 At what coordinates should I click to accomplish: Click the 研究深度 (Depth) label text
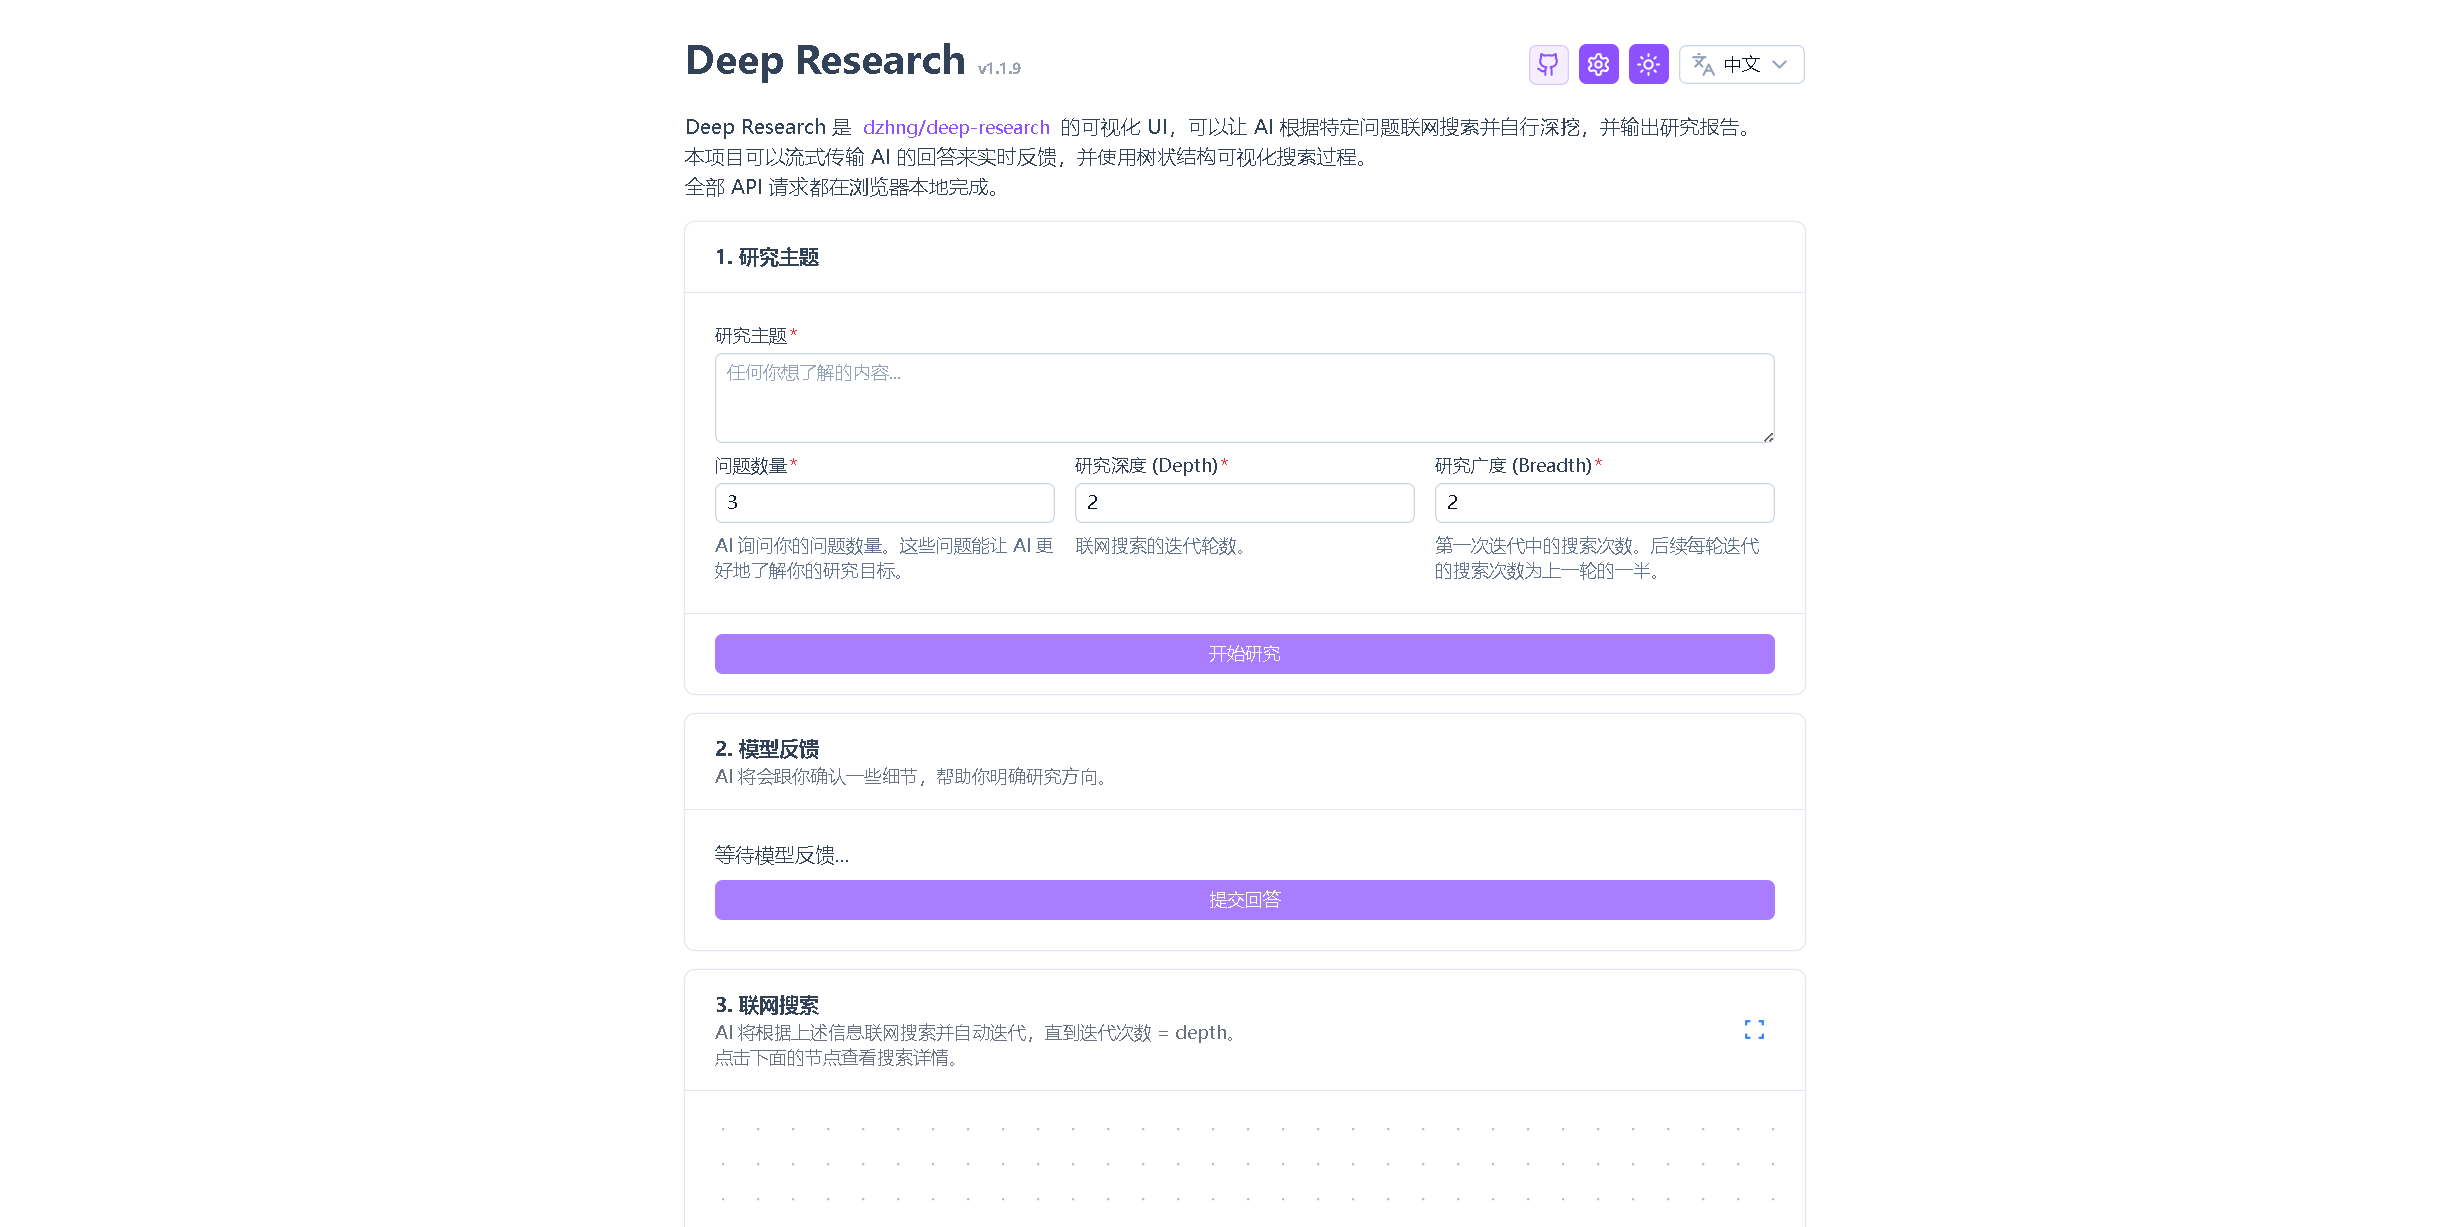(1146, 466)
